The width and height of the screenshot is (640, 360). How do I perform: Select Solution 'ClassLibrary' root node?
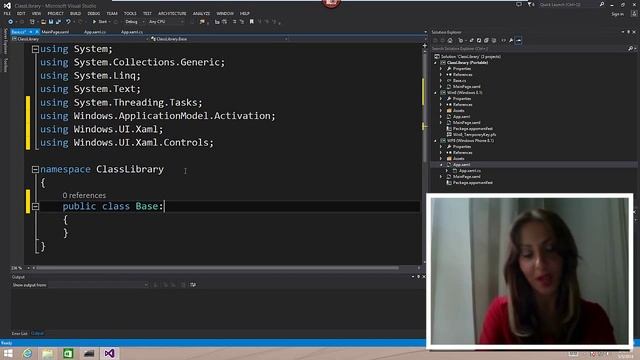tap(471, 57)
